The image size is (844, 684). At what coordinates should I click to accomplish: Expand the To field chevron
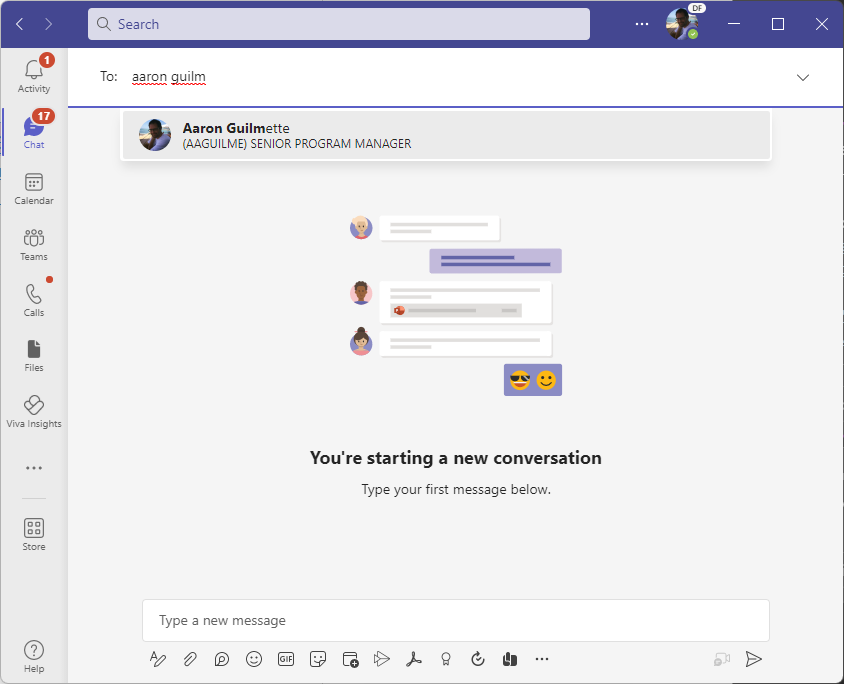[802, 77]
